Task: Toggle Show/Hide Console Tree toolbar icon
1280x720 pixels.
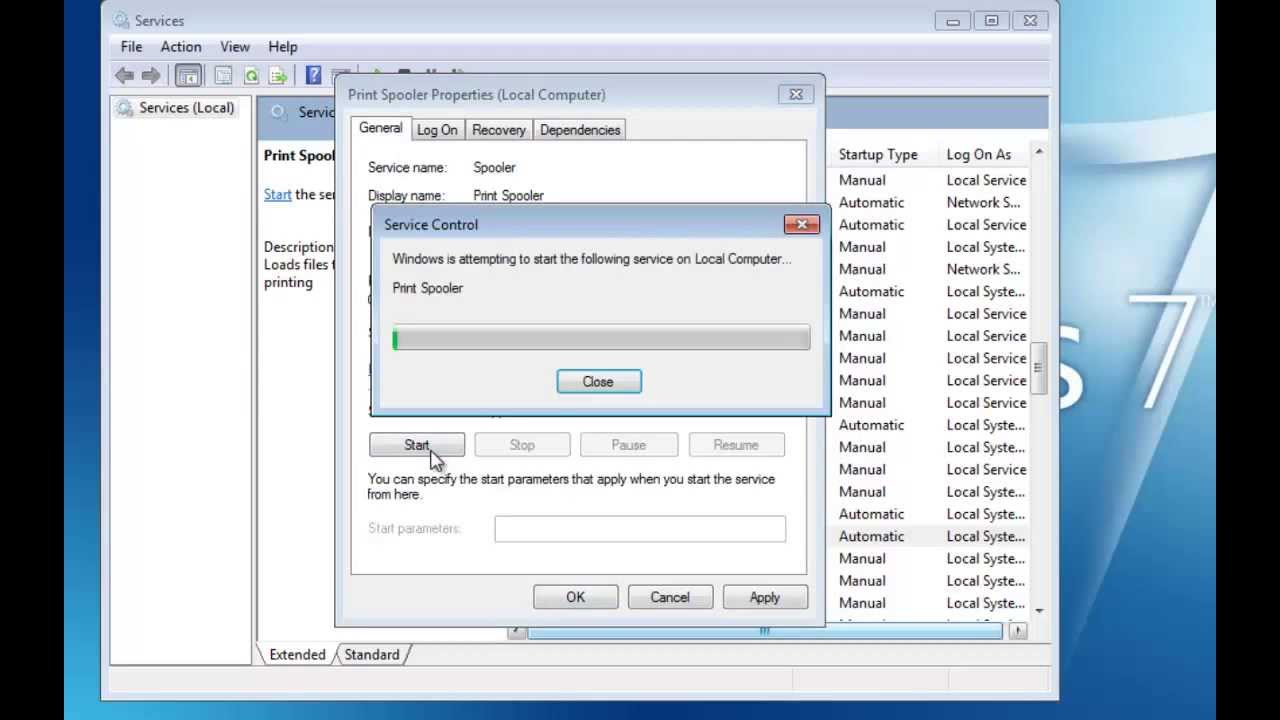Action: pyautogui.click(x=188, y=75)
